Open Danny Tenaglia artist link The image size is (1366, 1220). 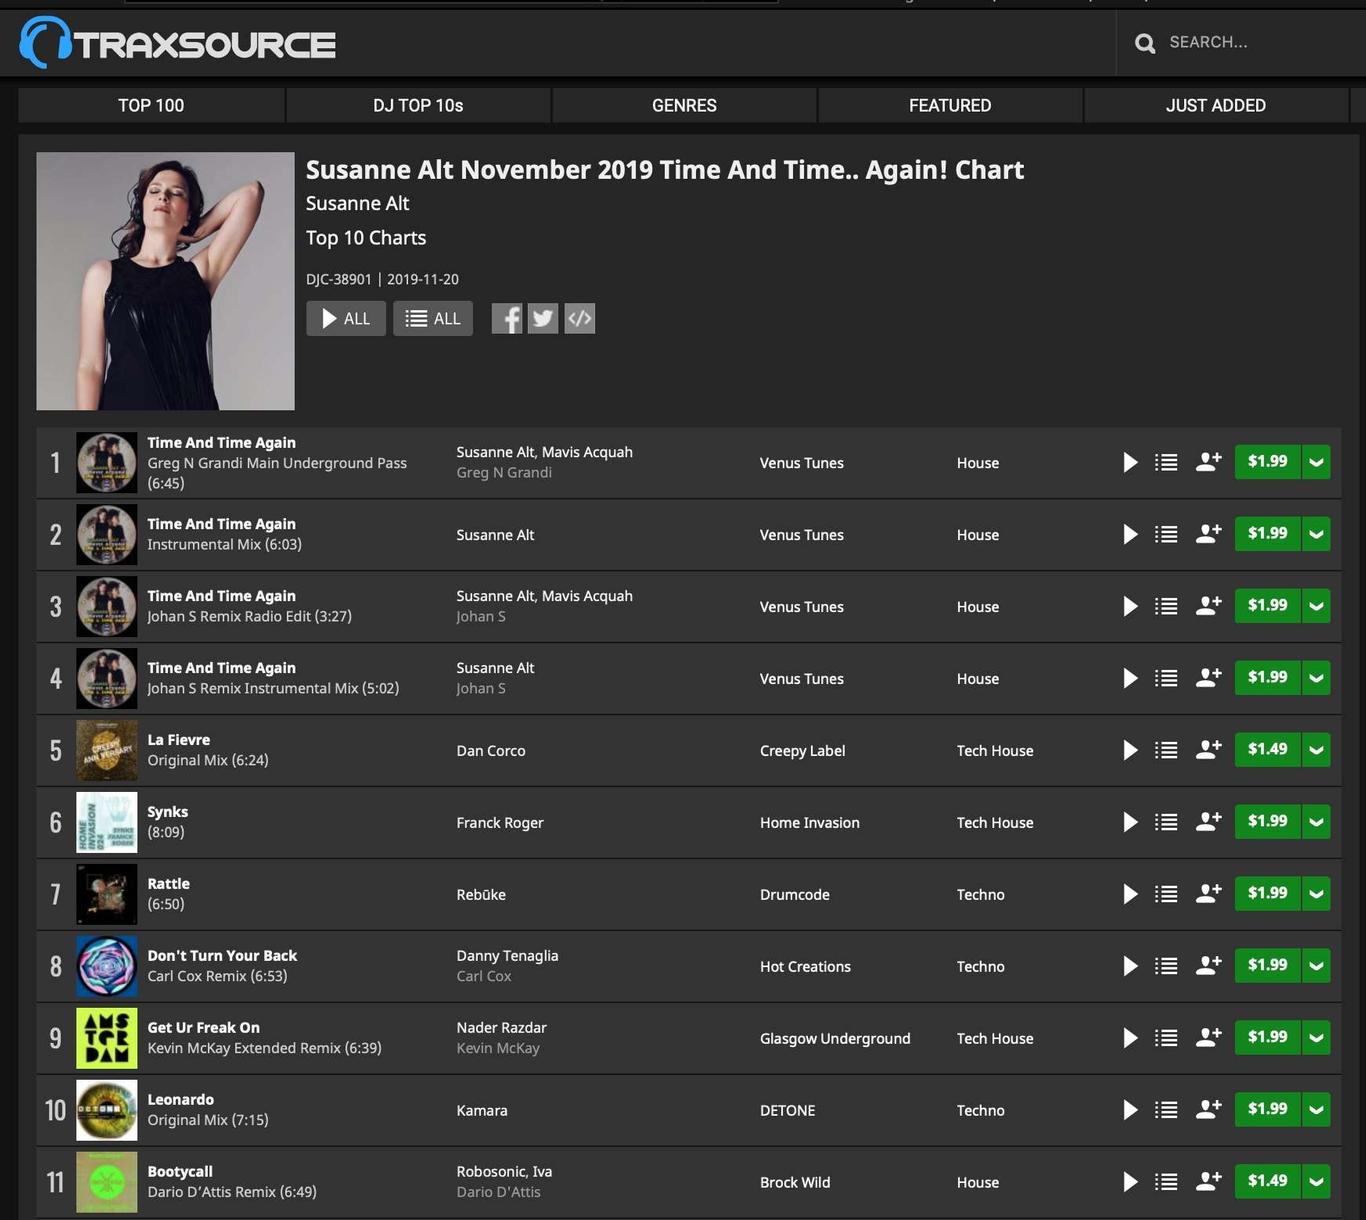pyautogui.click(x=507, y=956)
